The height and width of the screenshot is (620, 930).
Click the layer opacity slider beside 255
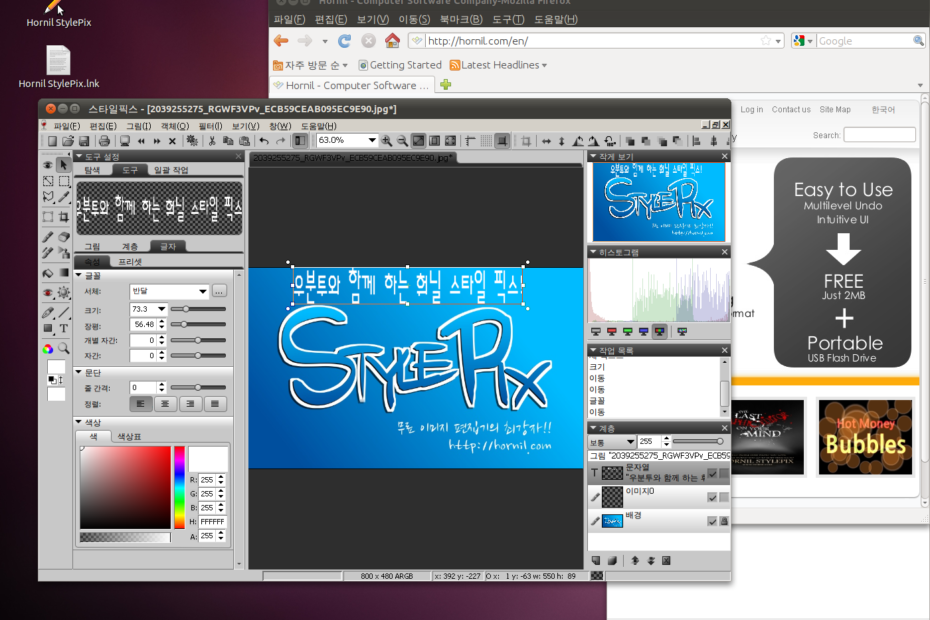coord(698,441)
